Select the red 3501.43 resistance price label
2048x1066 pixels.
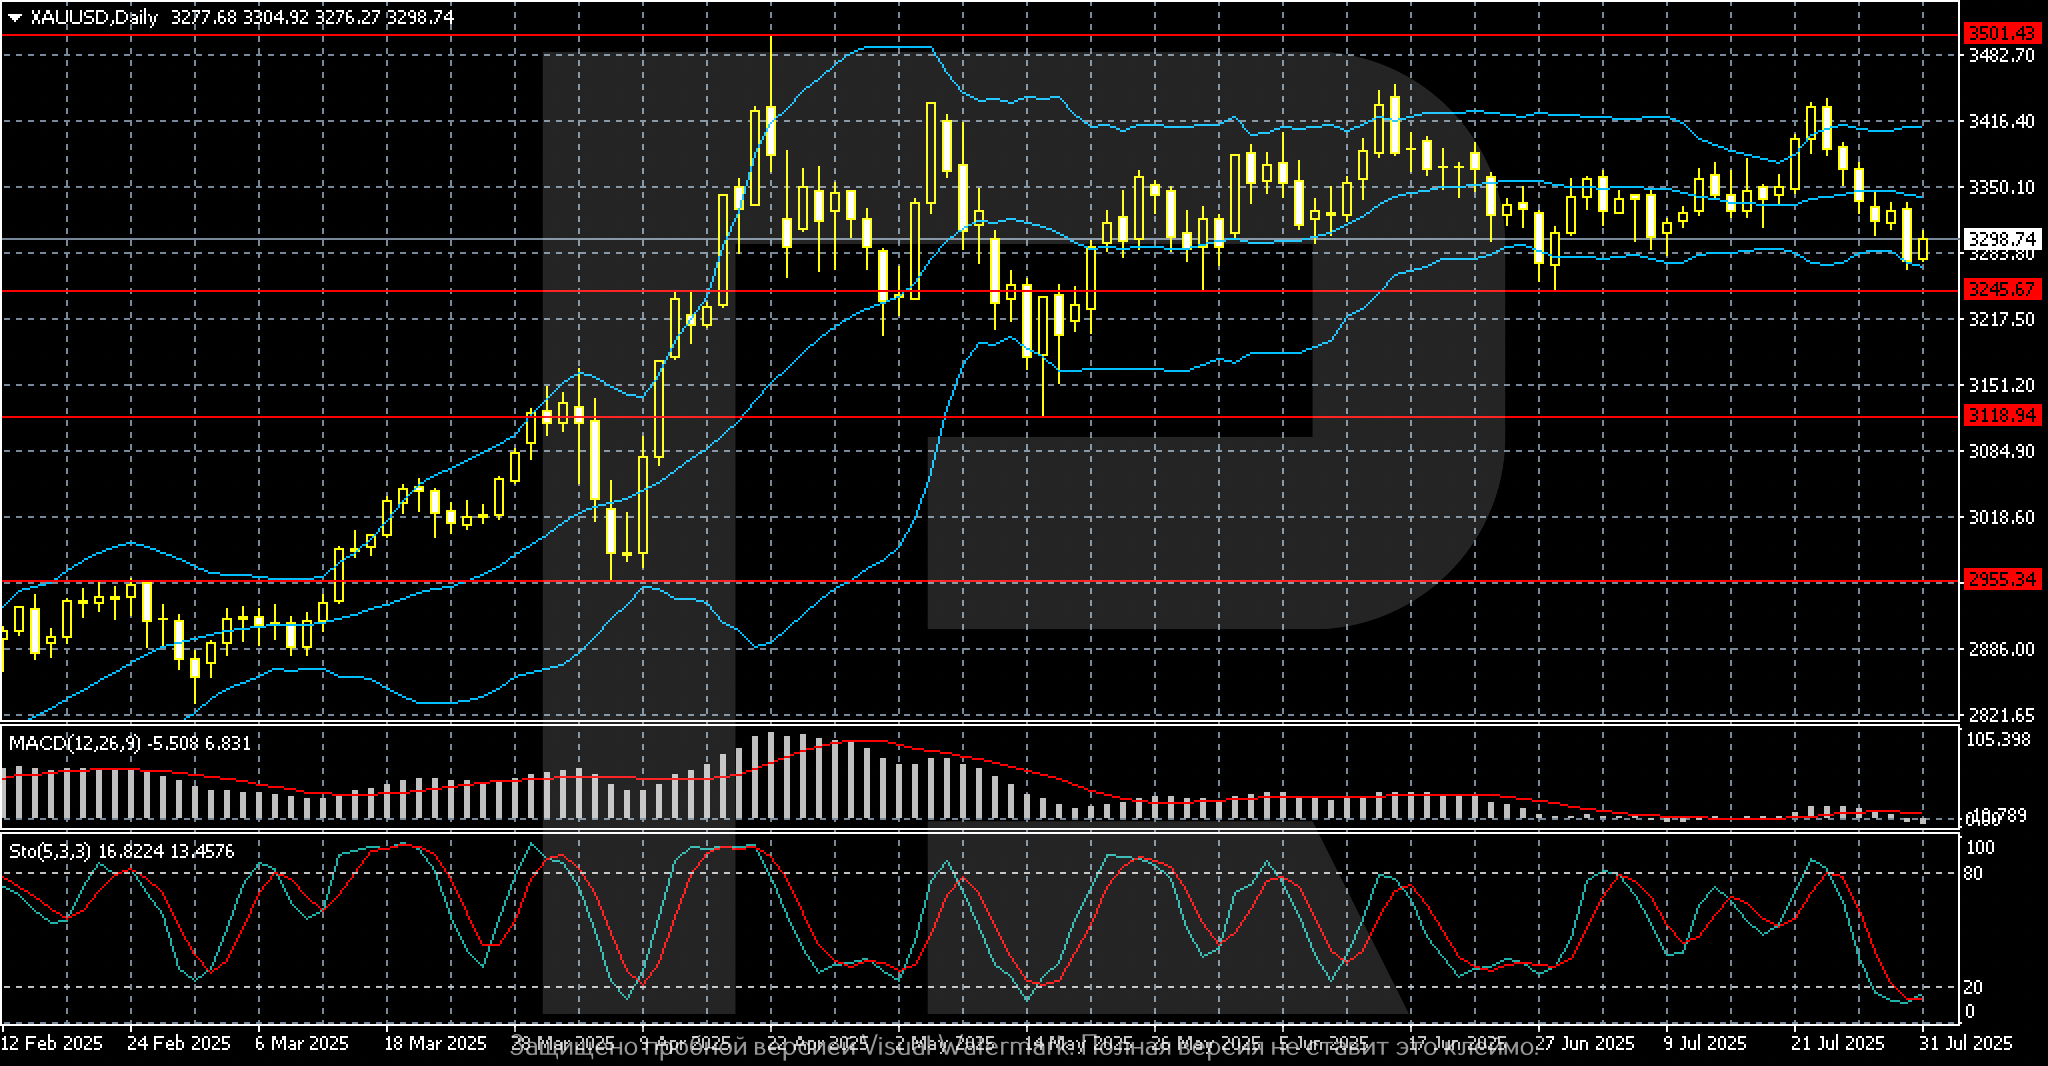point(2001,33)
